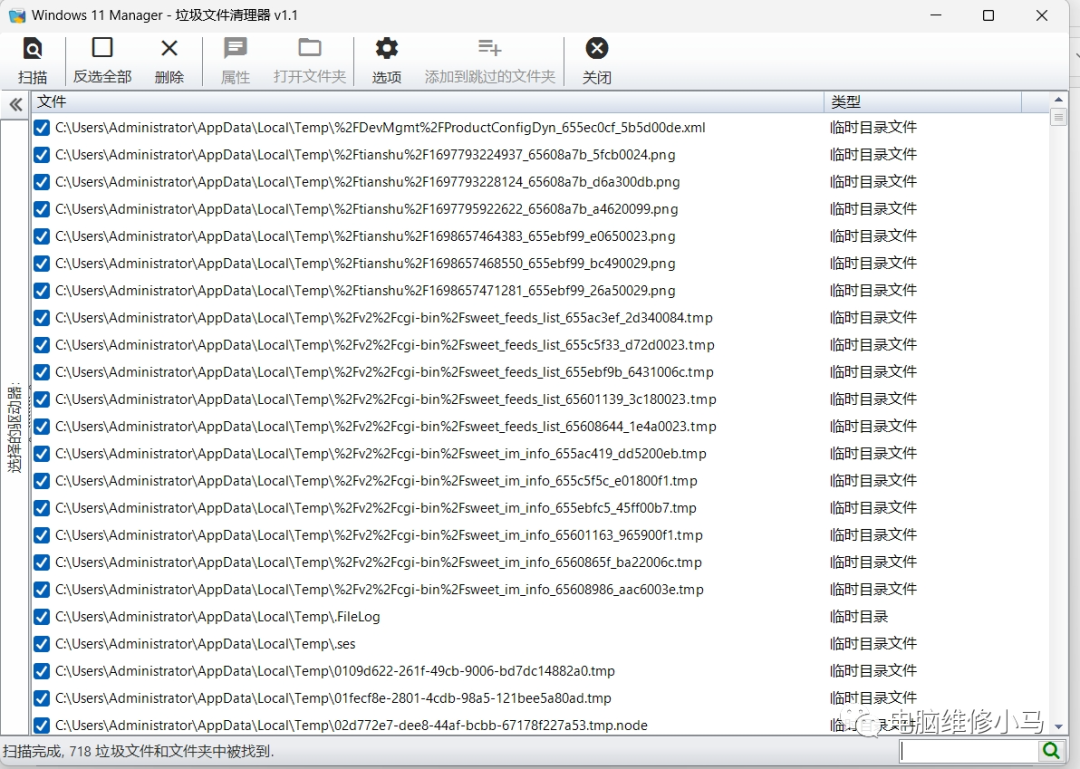Click the vertical scrollbar thumb
The image size is (1080, 769).
point(1059,116)
